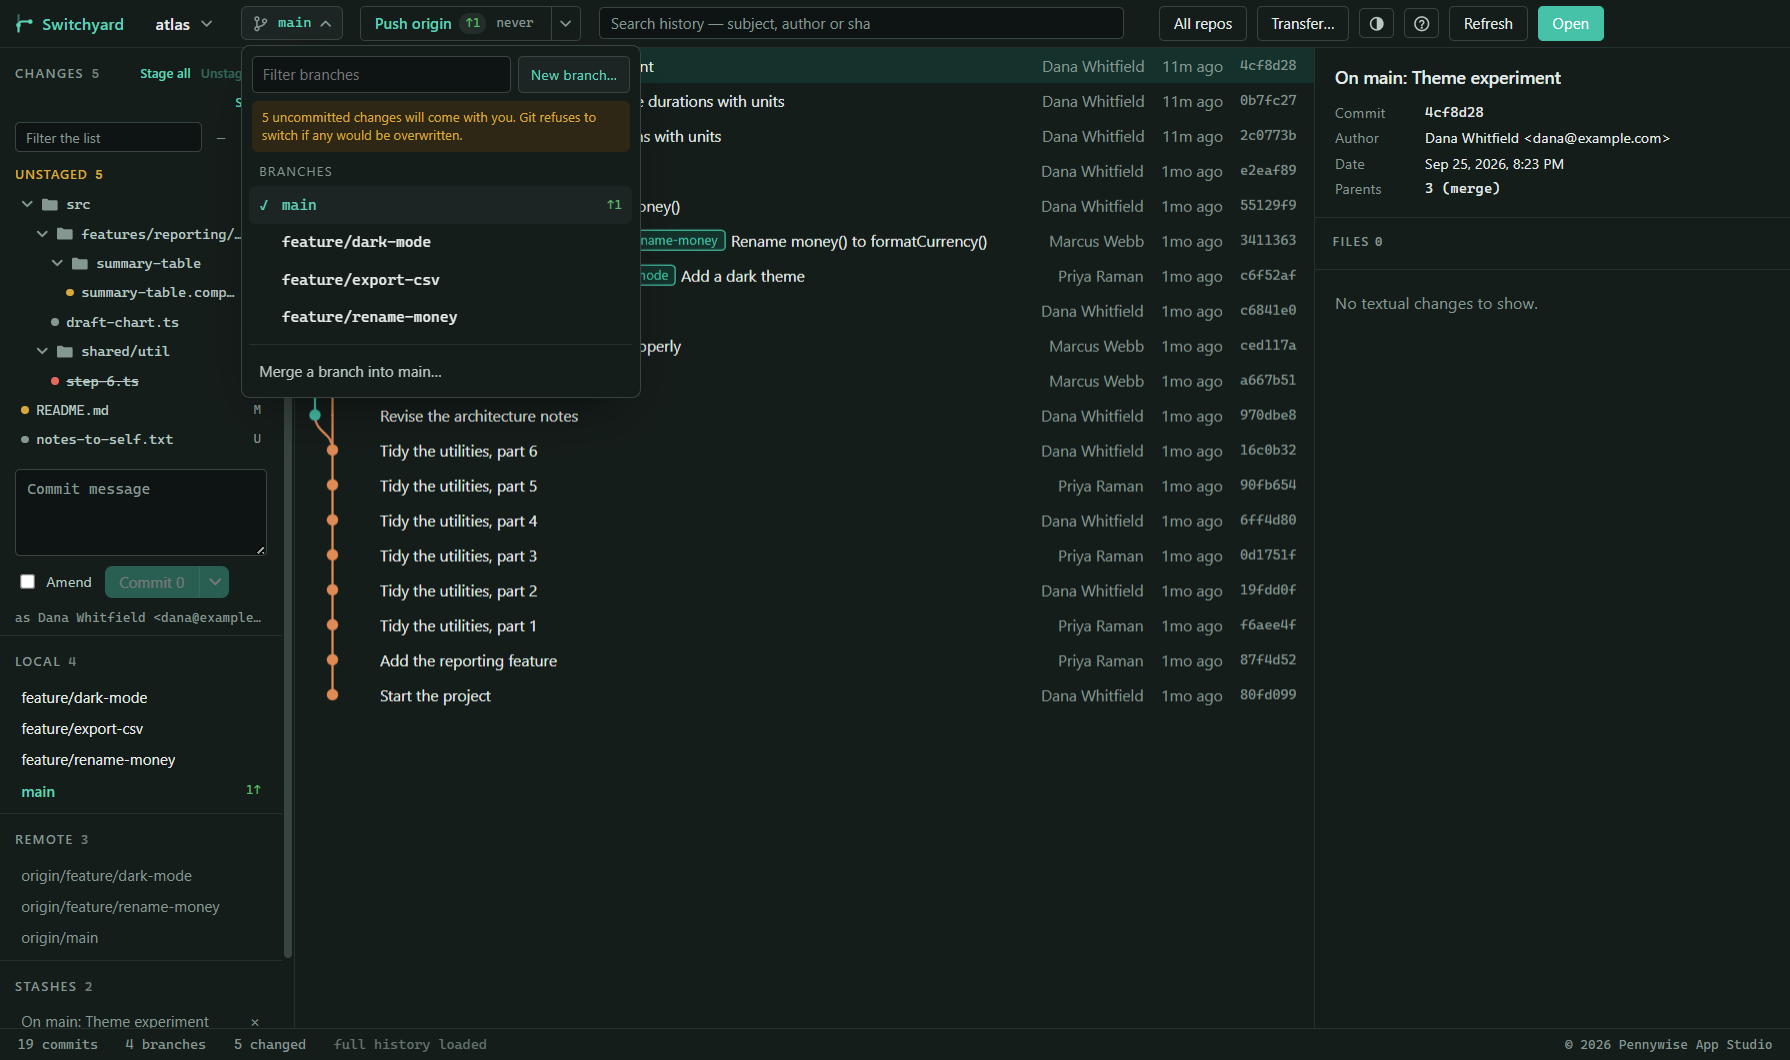Click the commit dot for 'Start the project'
1790x1060 pixels.
(332, 695)
